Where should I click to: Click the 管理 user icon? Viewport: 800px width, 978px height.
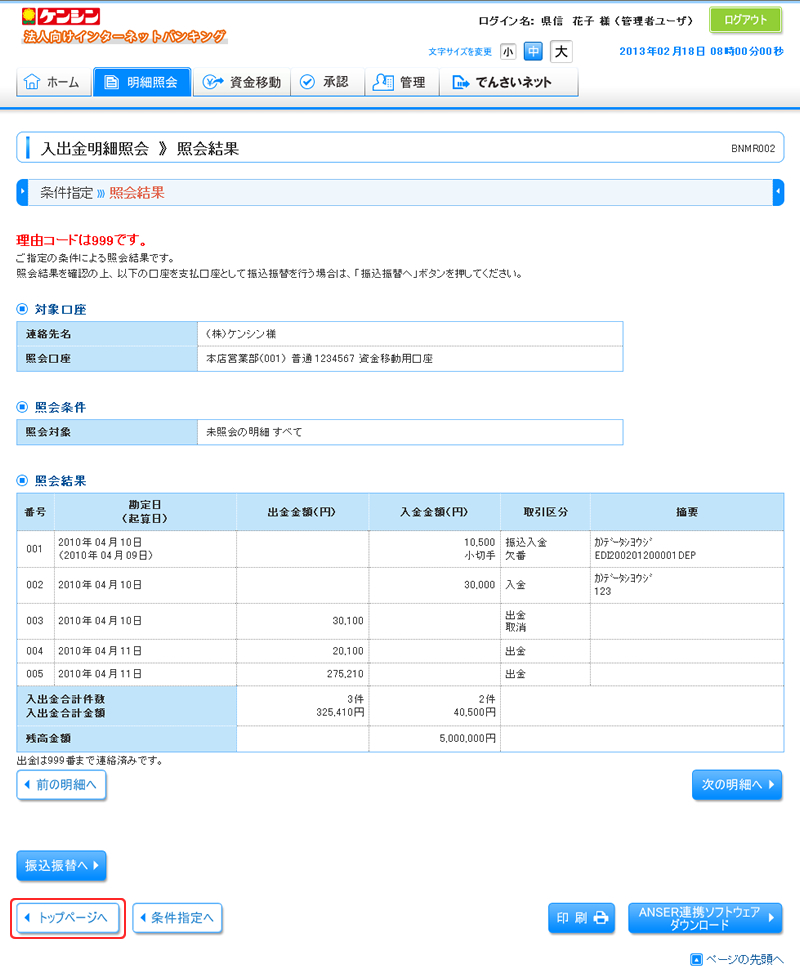[x=383, y=82]
